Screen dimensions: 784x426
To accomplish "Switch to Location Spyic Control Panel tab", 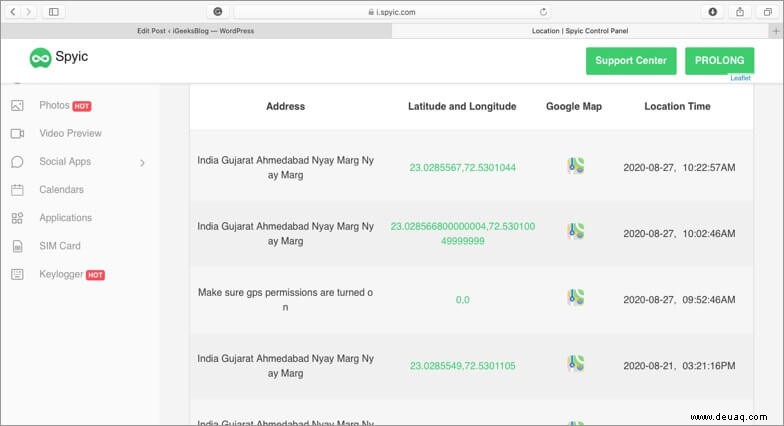I will point(580,31).
